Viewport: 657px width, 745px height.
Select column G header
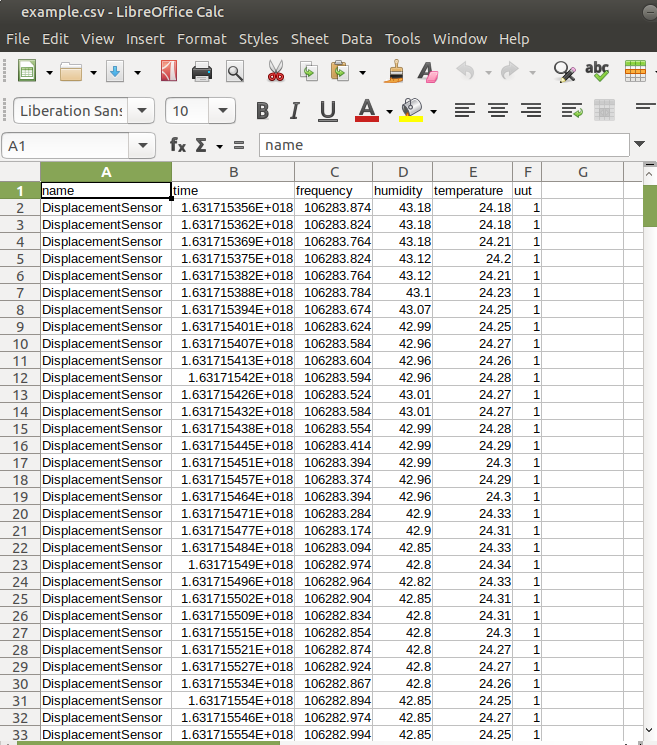point(583,172)
